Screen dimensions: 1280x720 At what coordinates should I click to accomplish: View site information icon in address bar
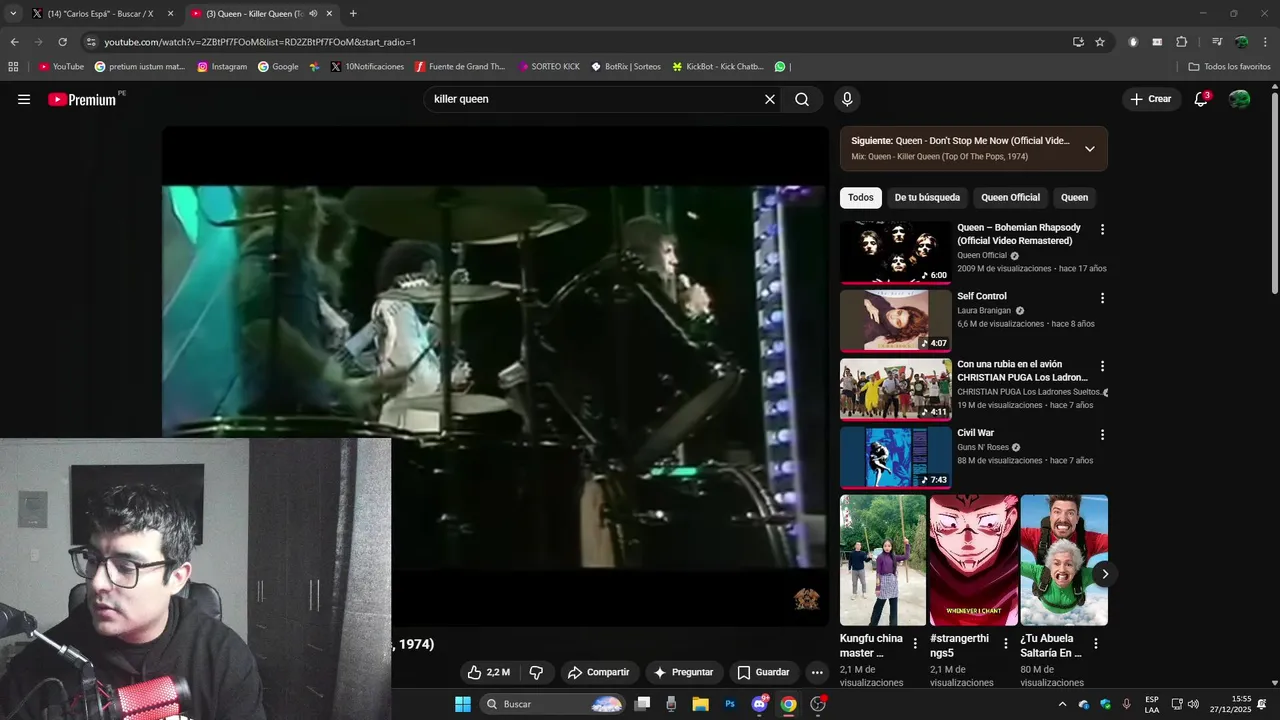(91, 42)
